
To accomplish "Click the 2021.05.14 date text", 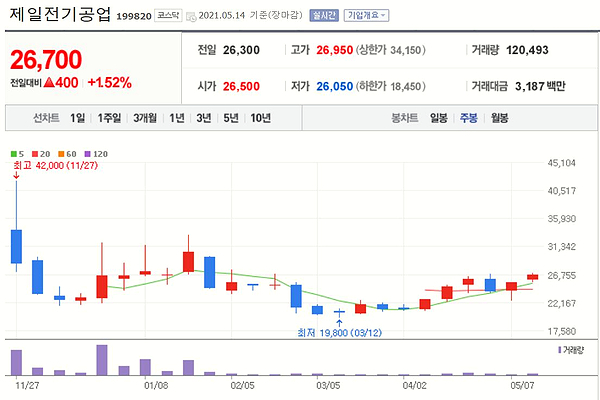I will (x=222, y=16).
